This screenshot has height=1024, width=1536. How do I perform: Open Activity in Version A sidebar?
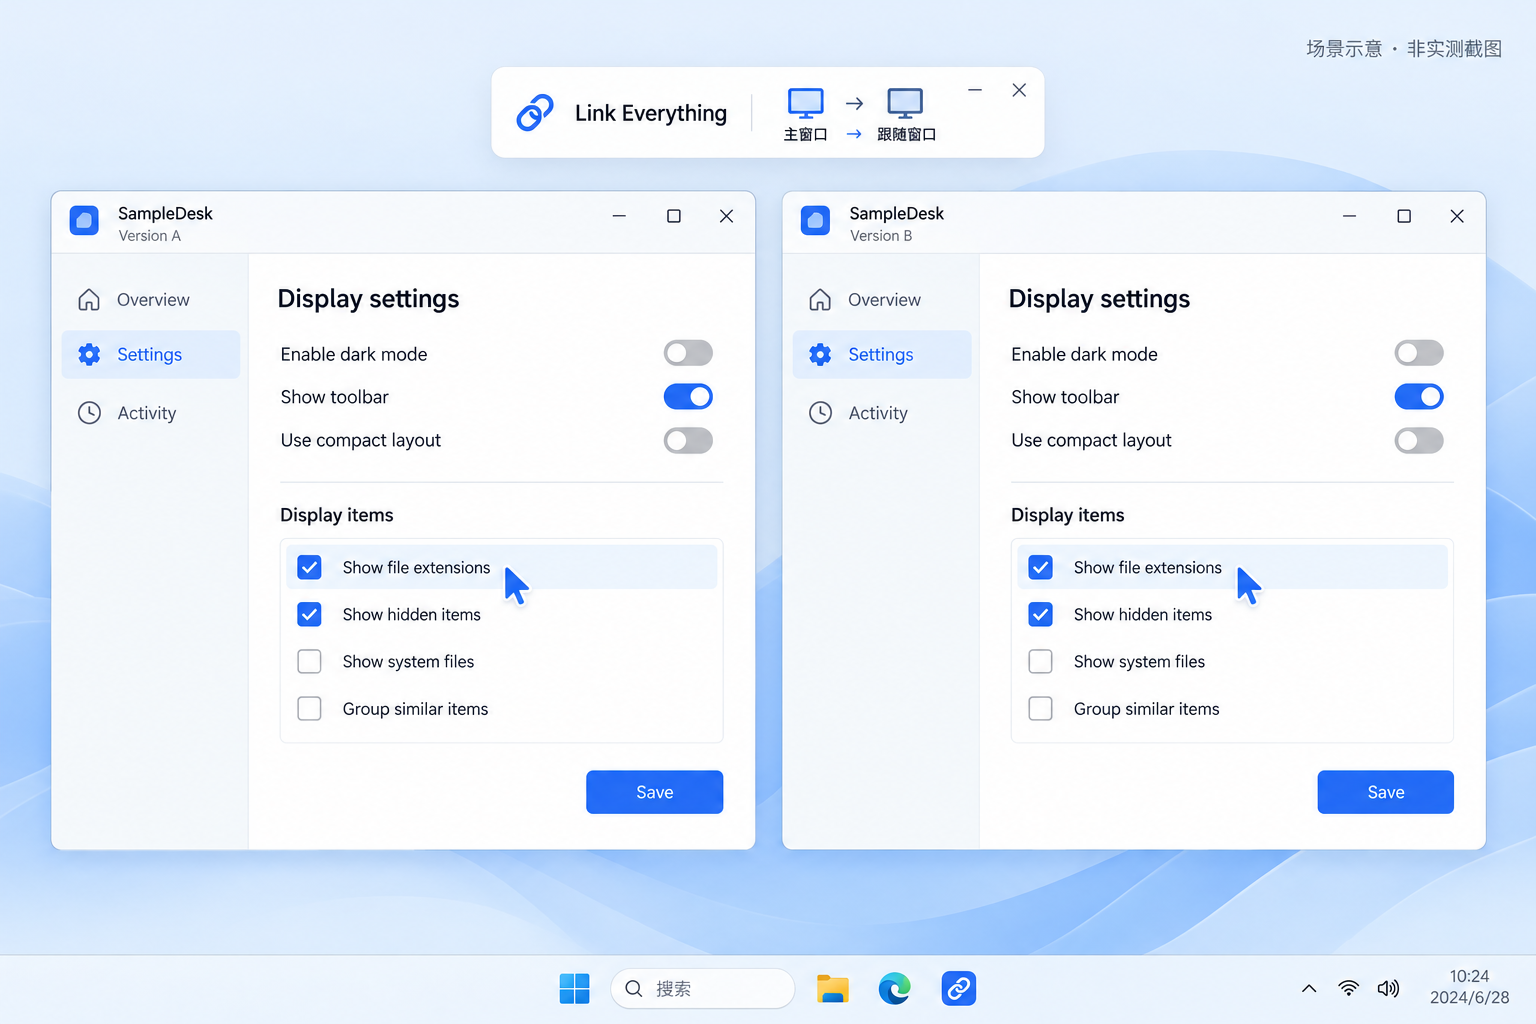151,413
